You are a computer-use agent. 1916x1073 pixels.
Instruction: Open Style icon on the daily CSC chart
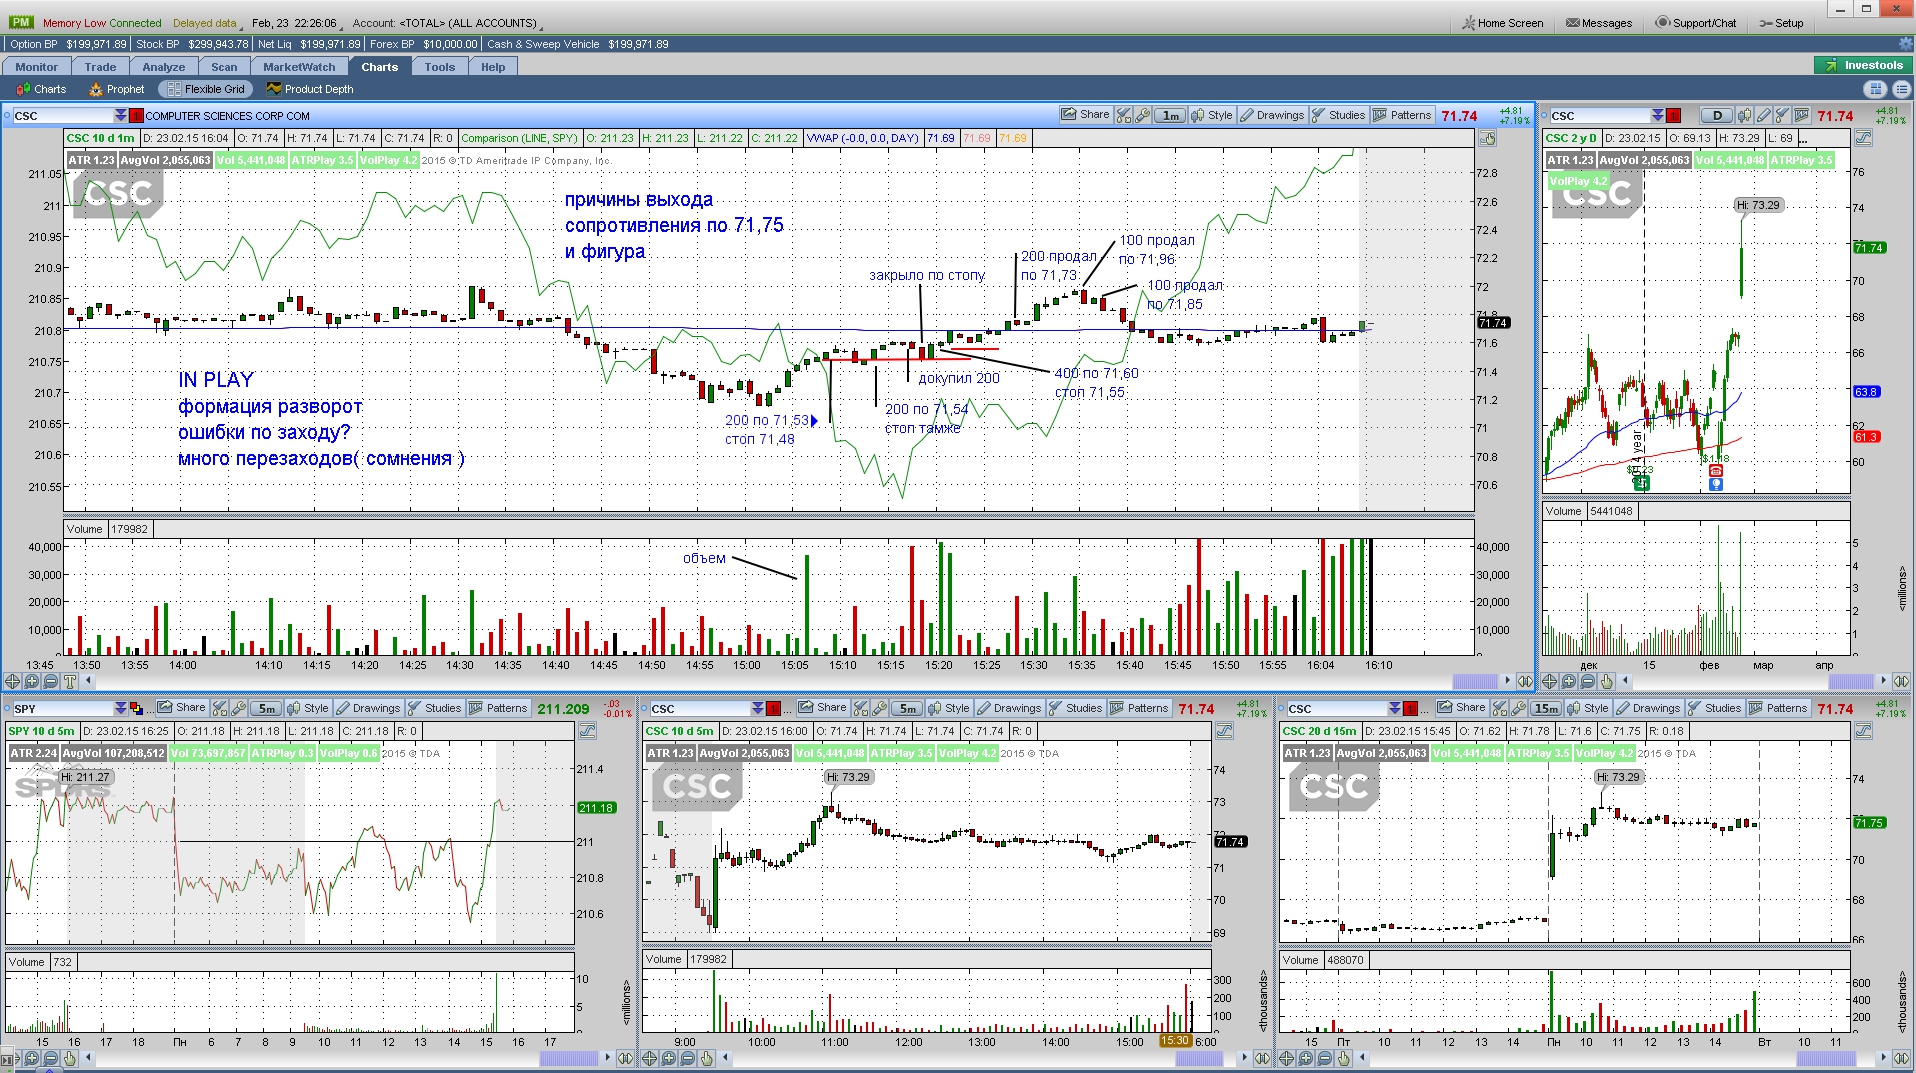click(x=1745, y=116)
